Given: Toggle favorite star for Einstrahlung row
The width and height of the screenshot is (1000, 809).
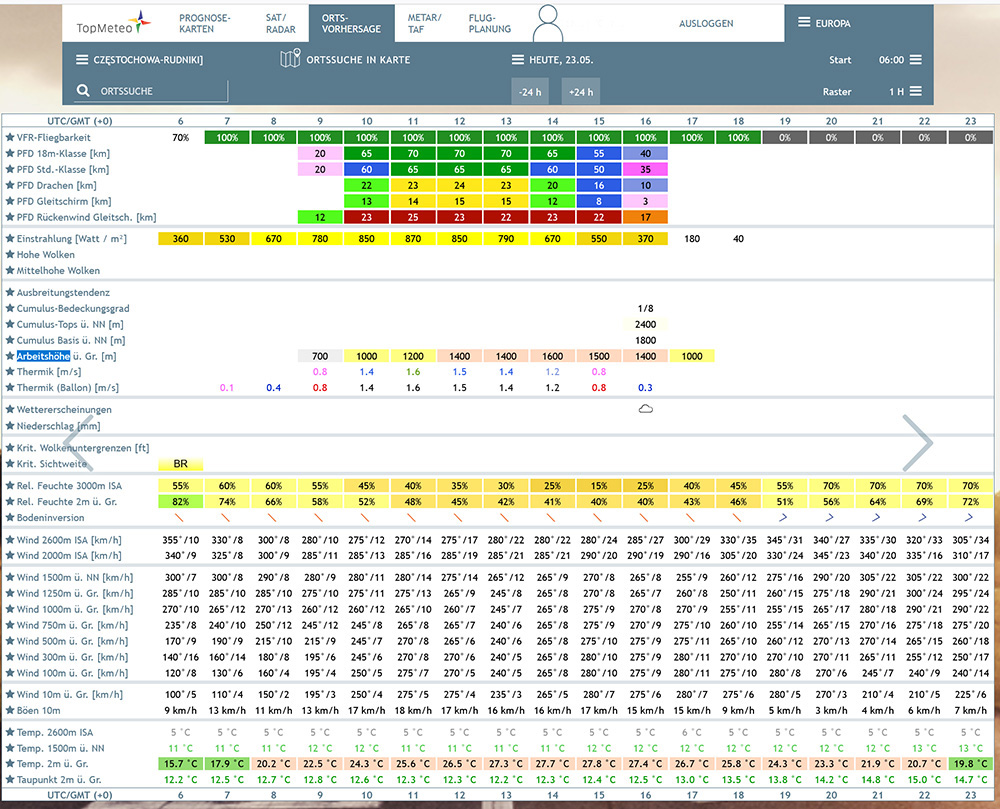Looking at the screenshot, I should [10, 238].
